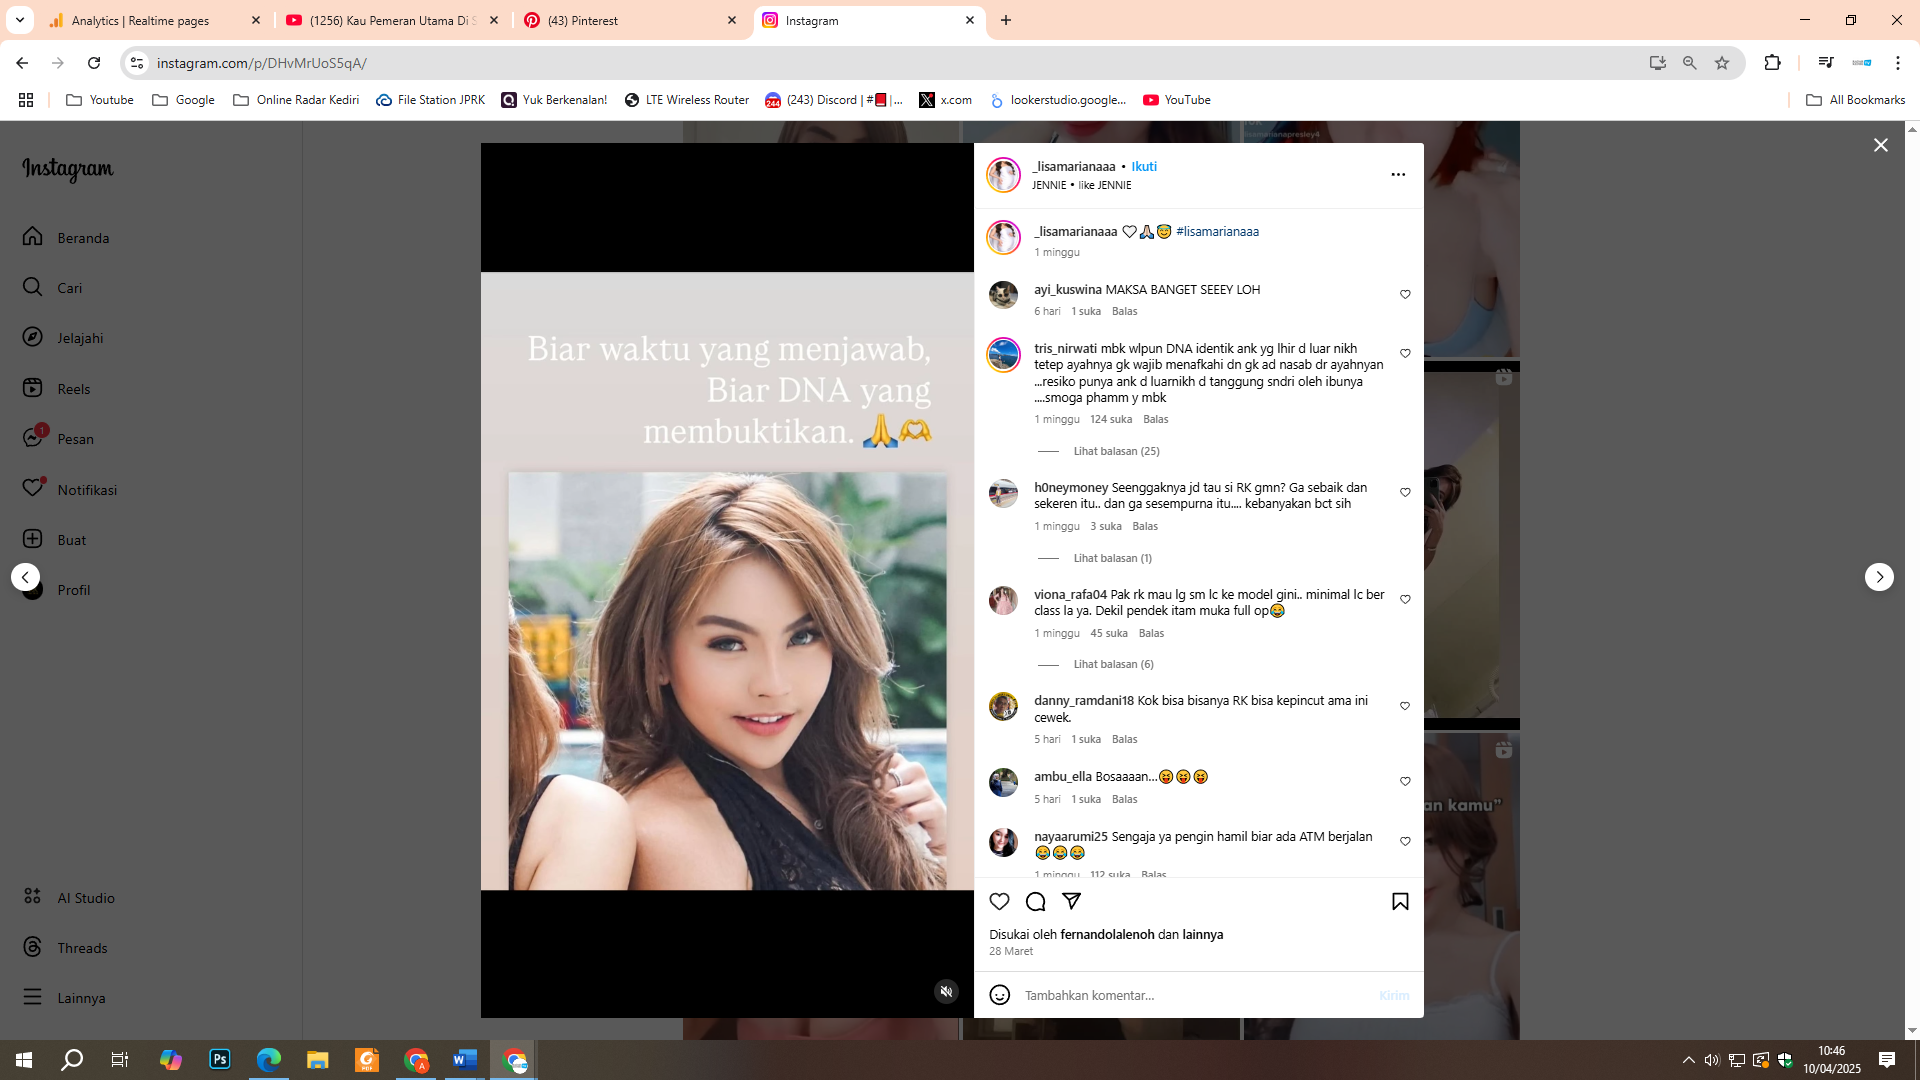The width and height of the screenshot is (1920, 1080).
Task: Expand Lihat balasan (1) replies
Action: click(1112, 558)
